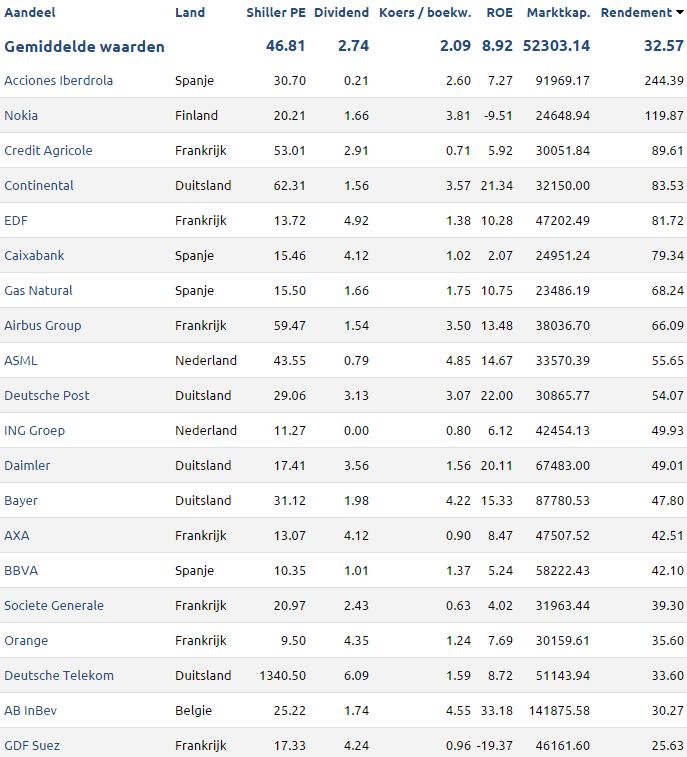Sort by Aandeel column header

(30, 13)
